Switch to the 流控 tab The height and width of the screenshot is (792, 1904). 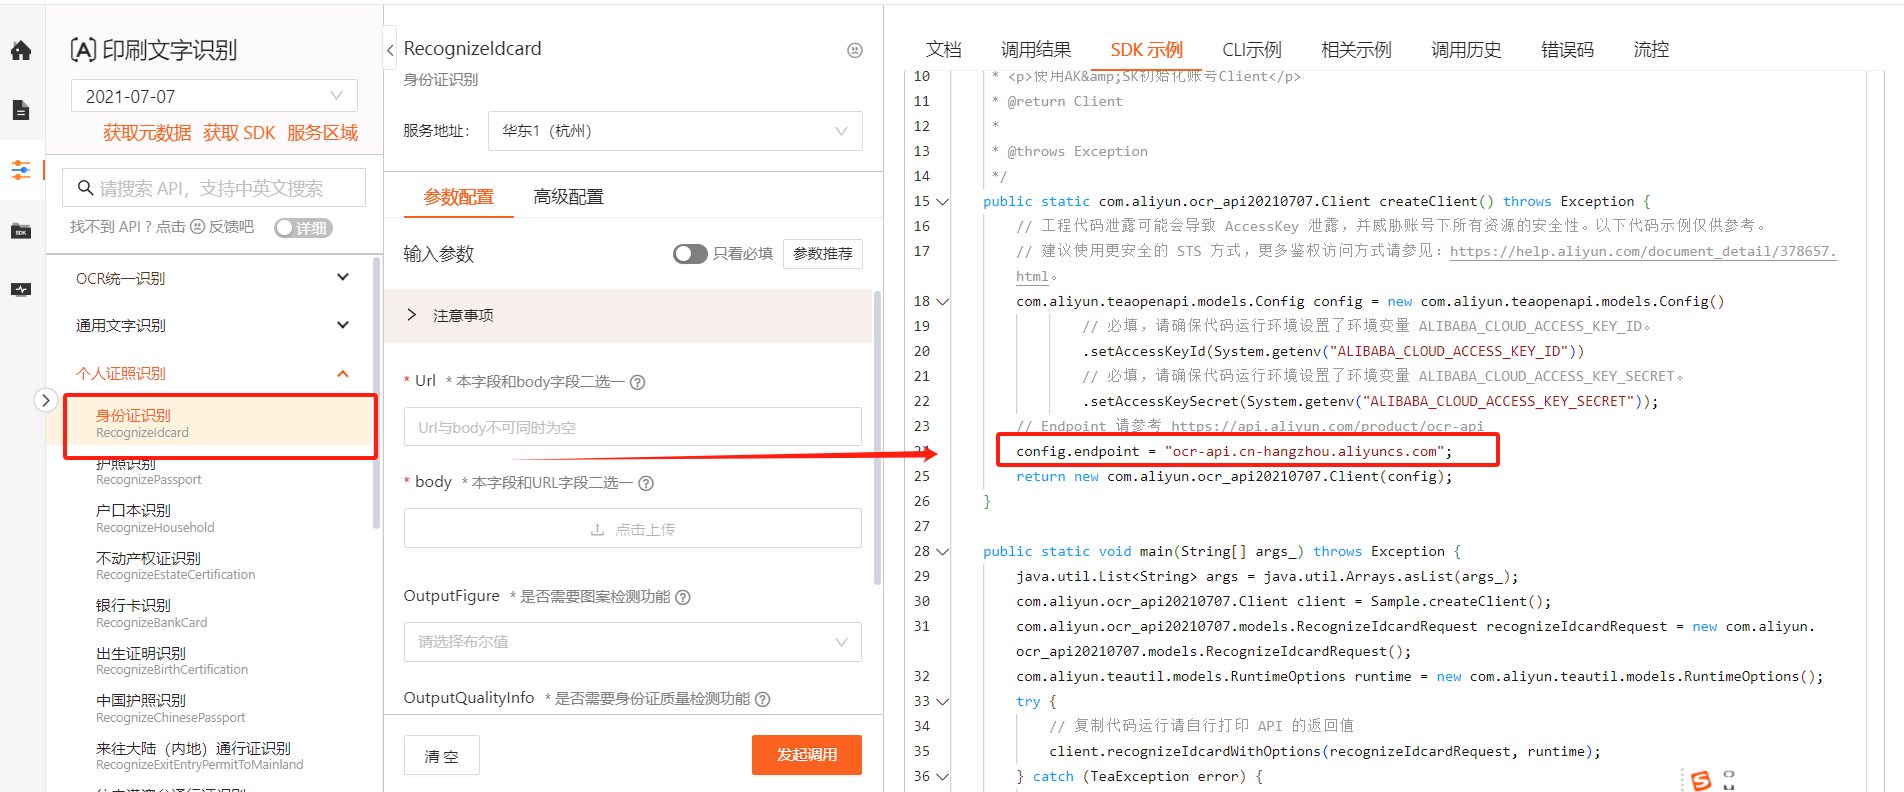coord(1651,50)
